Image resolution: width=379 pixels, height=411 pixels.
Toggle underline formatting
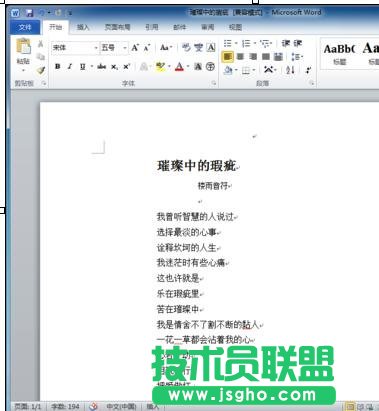(82, 67)
